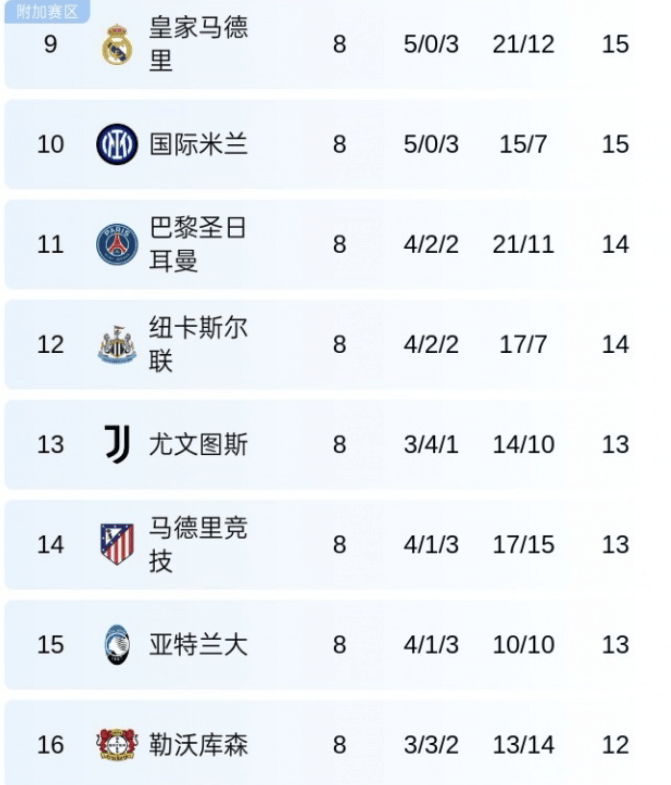671x785 pixels.
Task: Open team name 尤文图斯
Action: [x=198, y=444]
